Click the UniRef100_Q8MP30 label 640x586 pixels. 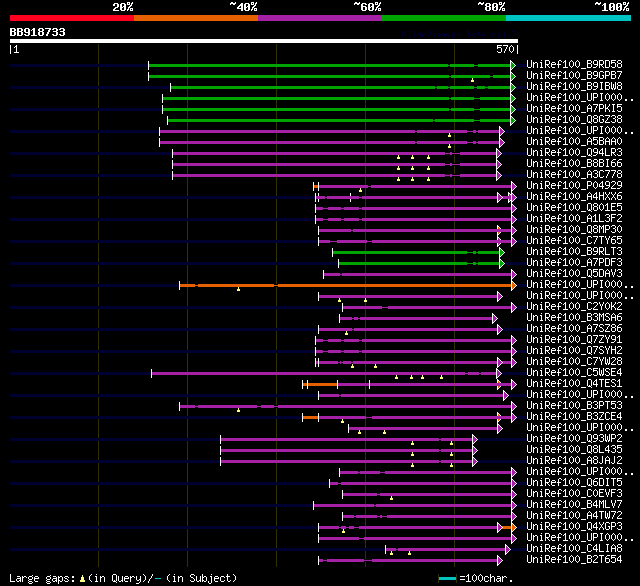[574, 230]
